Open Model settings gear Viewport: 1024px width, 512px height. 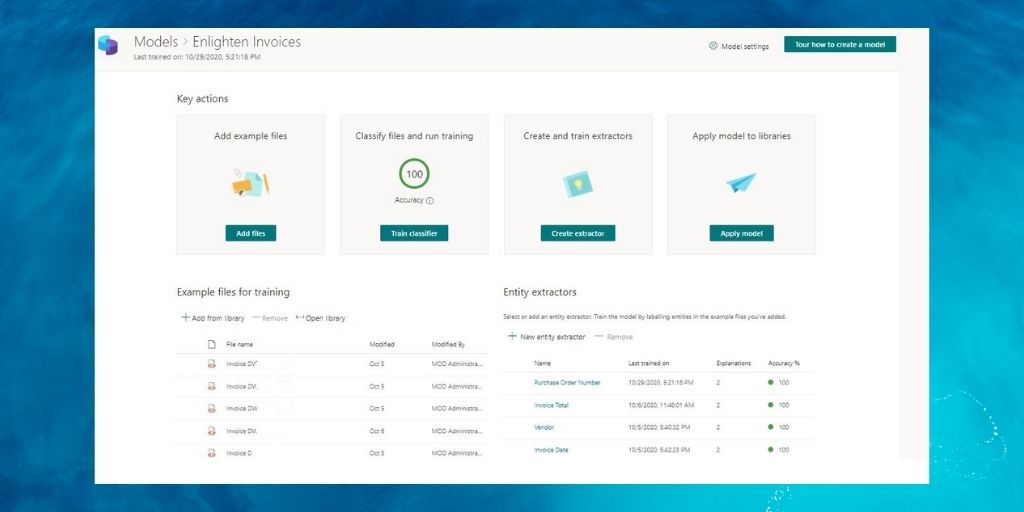pos(713,46)
